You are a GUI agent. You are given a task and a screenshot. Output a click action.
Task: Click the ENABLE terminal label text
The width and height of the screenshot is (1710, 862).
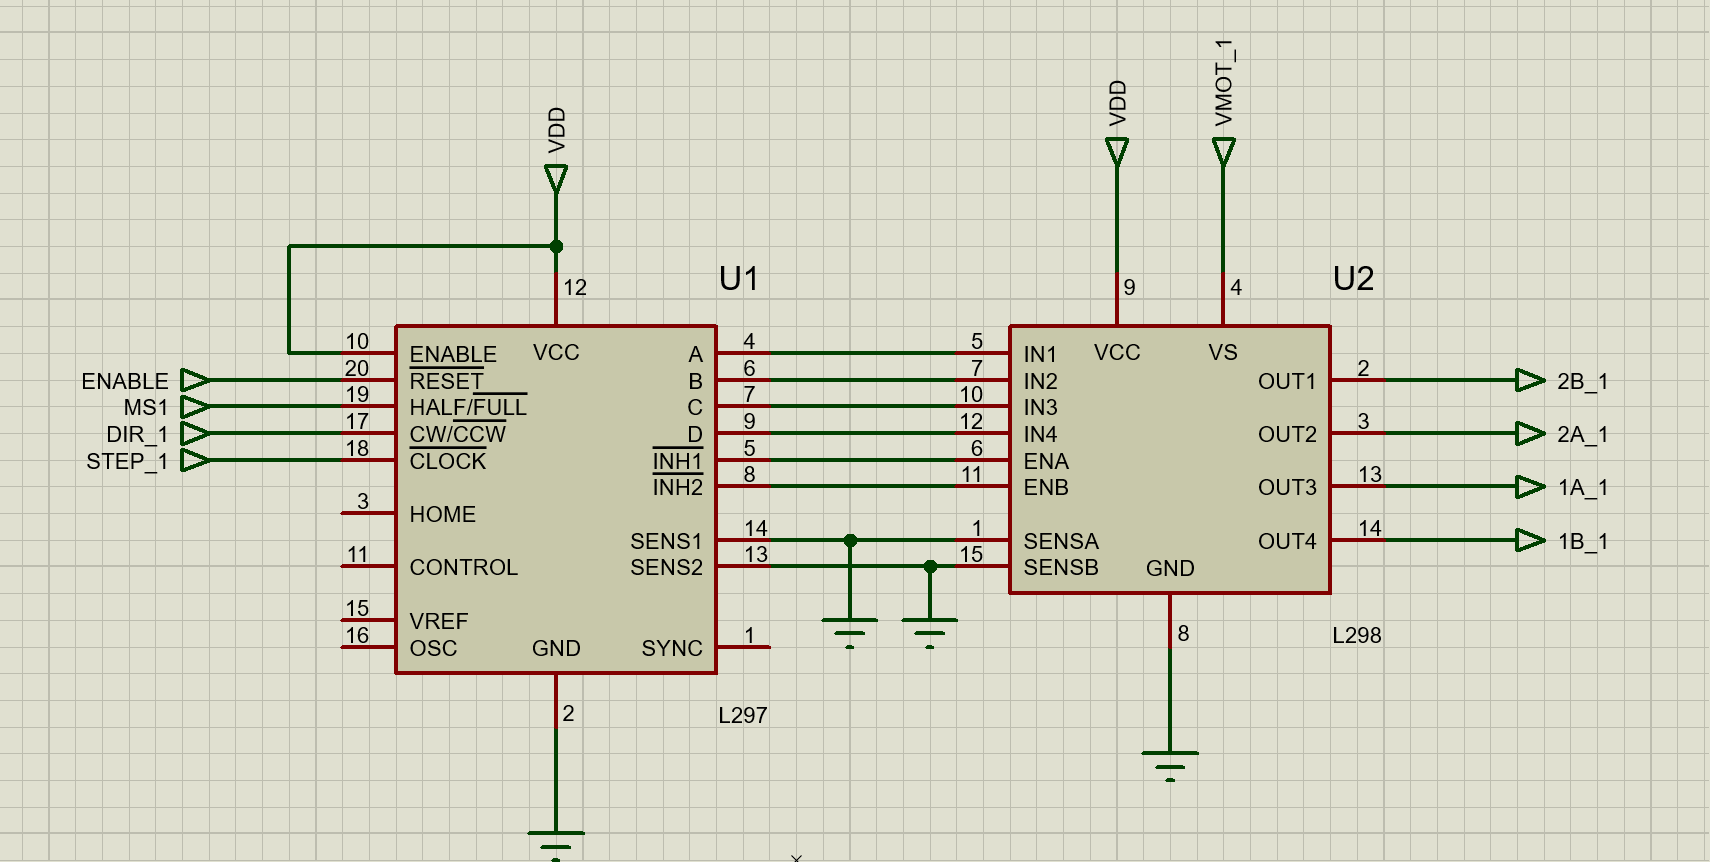(x=125, y=381)
